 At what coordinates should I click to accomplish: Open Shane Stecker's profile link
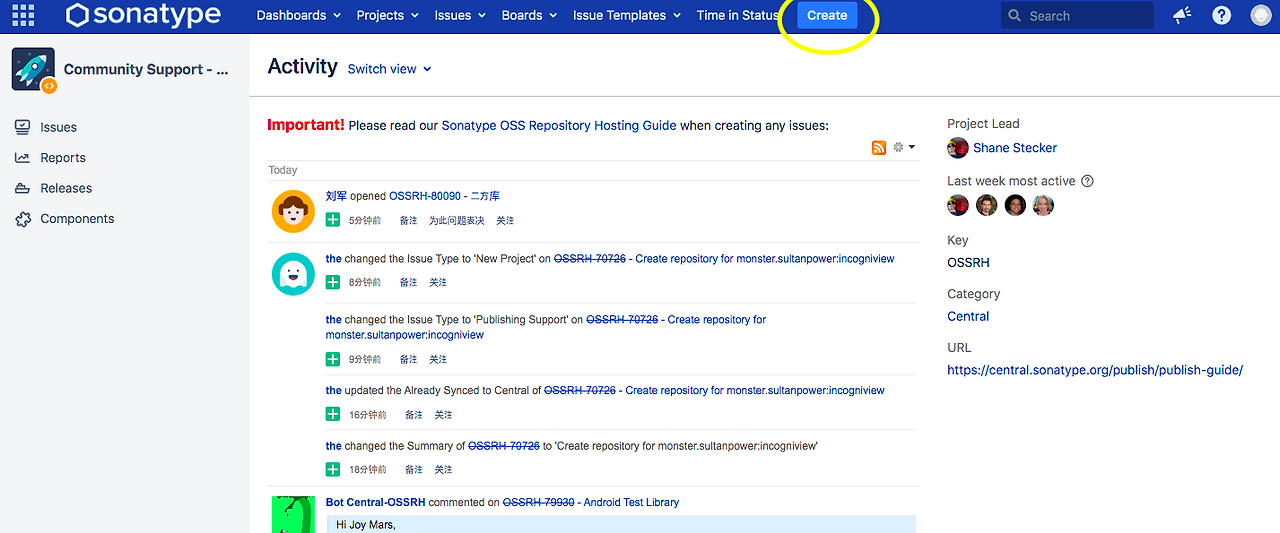[x=1015, y=148]
